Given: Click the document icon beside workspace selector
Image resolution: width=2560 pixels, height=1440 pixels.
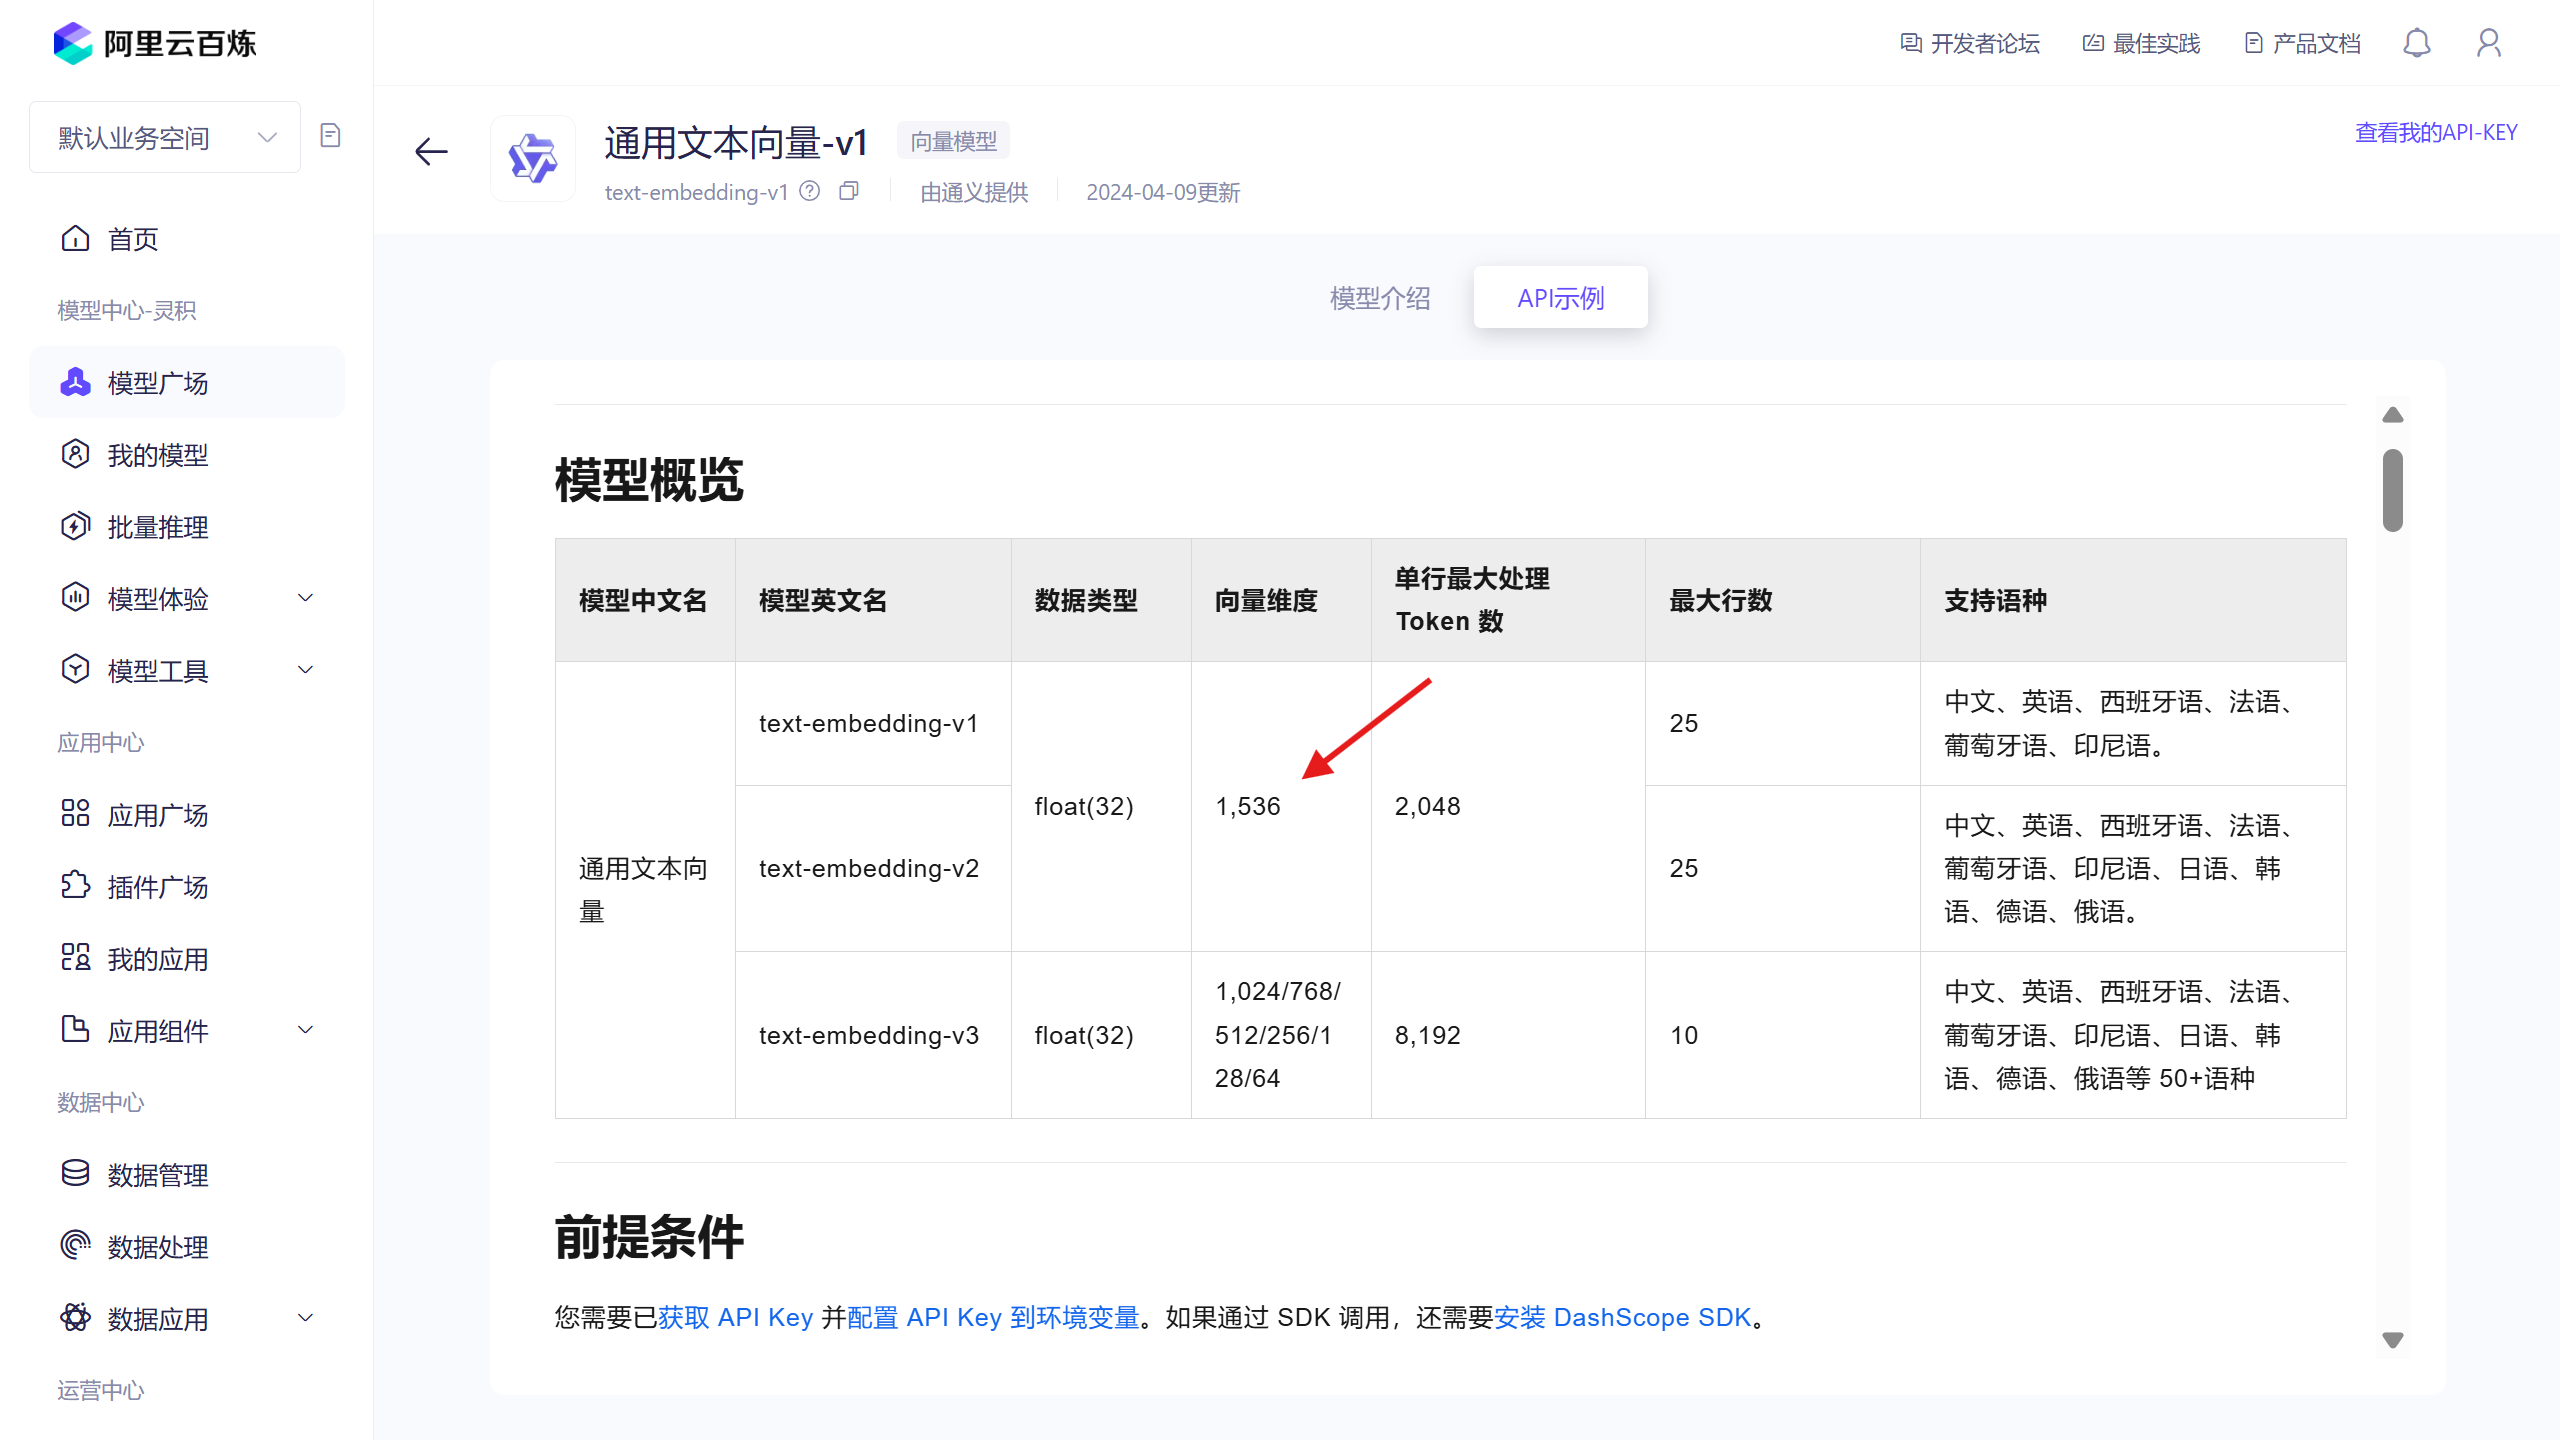Looking at the screenshot, I should (x=330, y=136).
